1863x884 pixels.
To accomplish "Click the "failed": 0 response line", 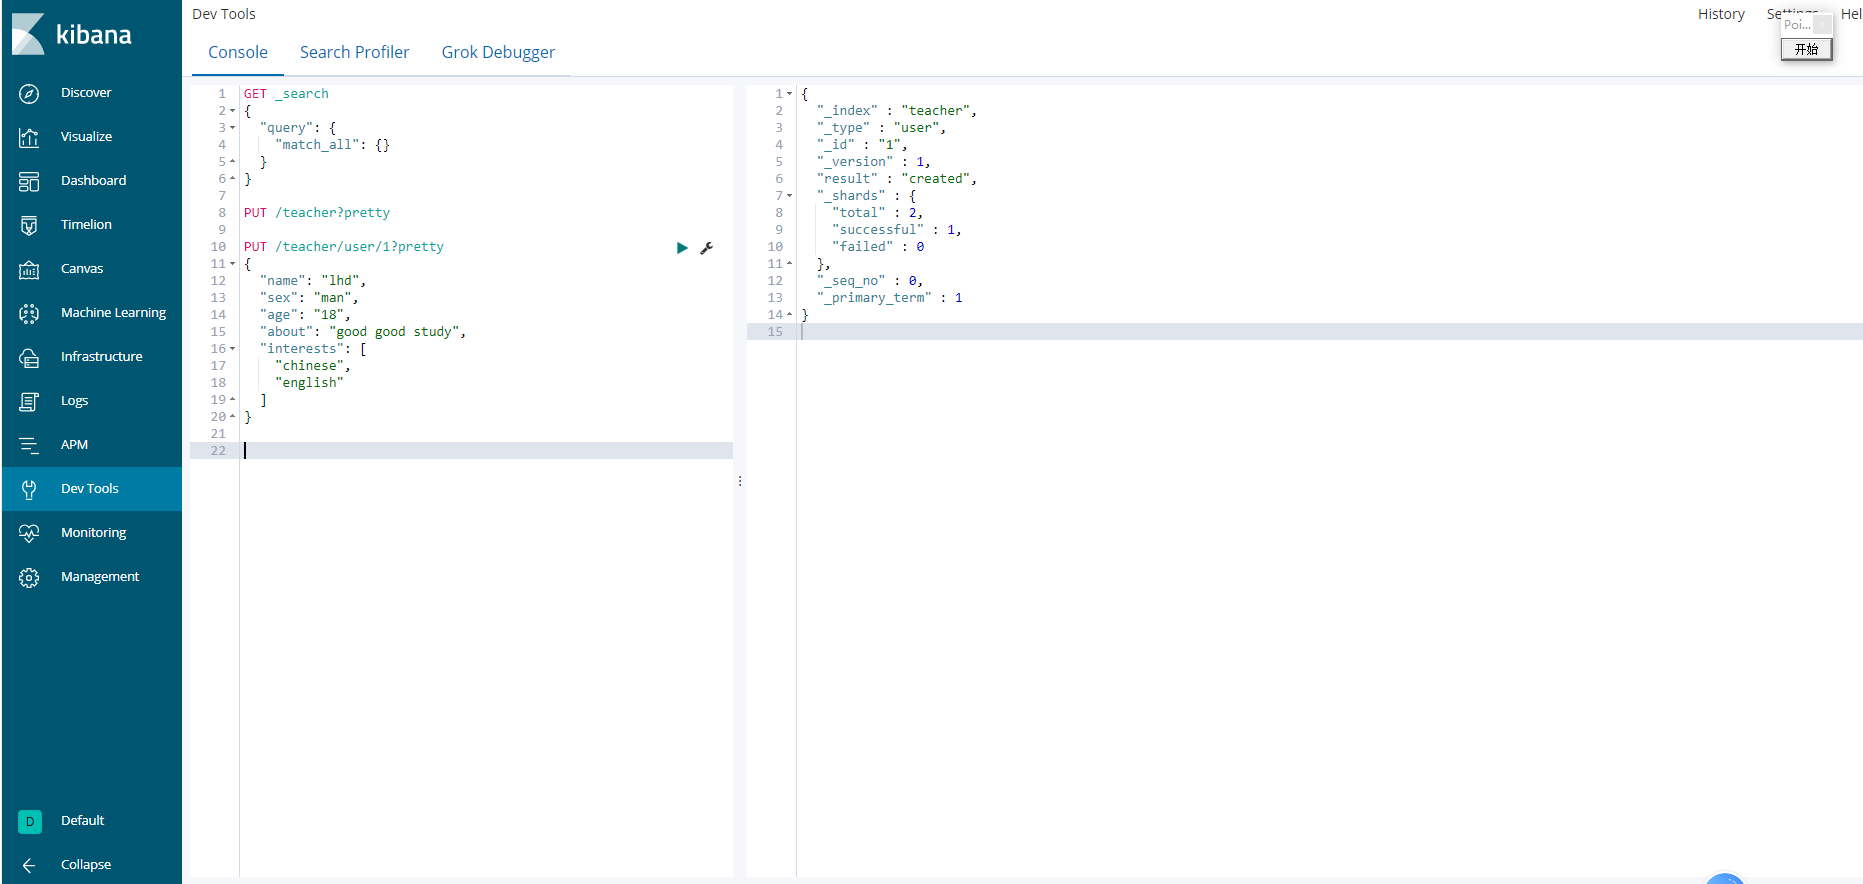I will tap(878, 247).
